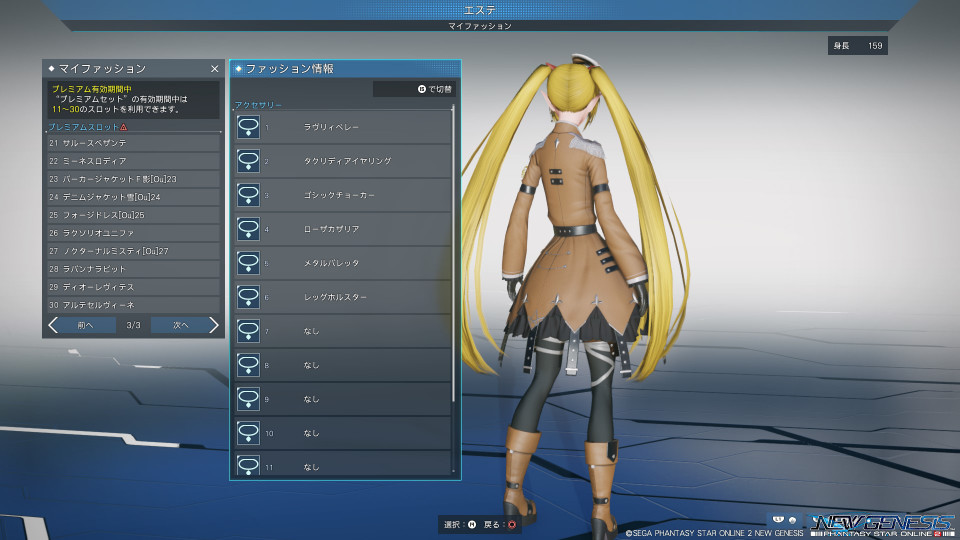The image size is (960, 540).
Task: Click the アクセサリー section label
Action: 258,105
